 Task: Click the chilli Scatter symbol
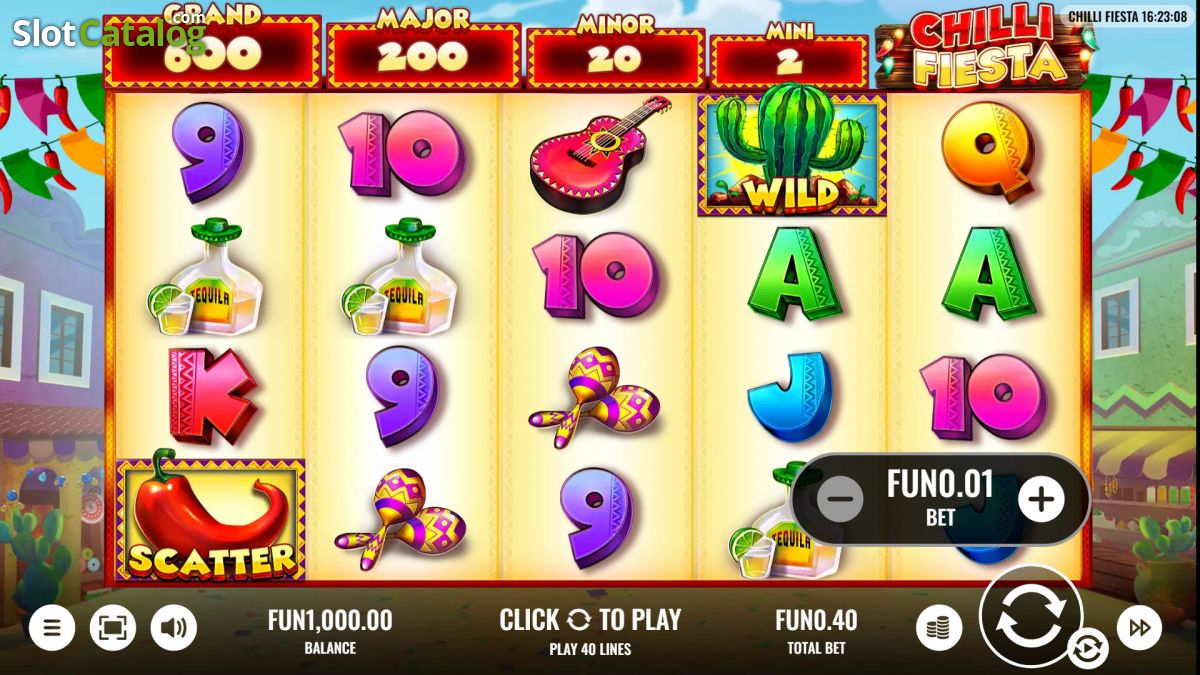click(x=211, y=519)
